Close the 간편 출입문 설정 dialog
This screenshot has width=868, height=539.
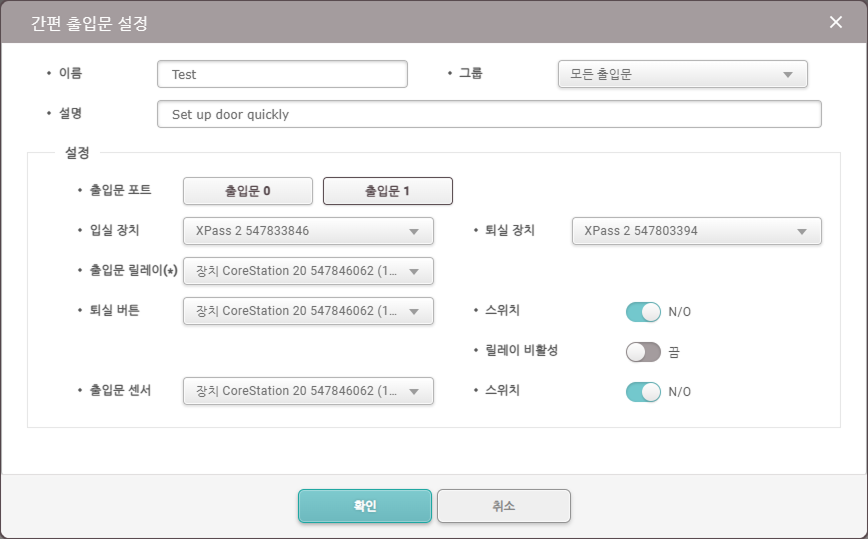pos(835,22)
